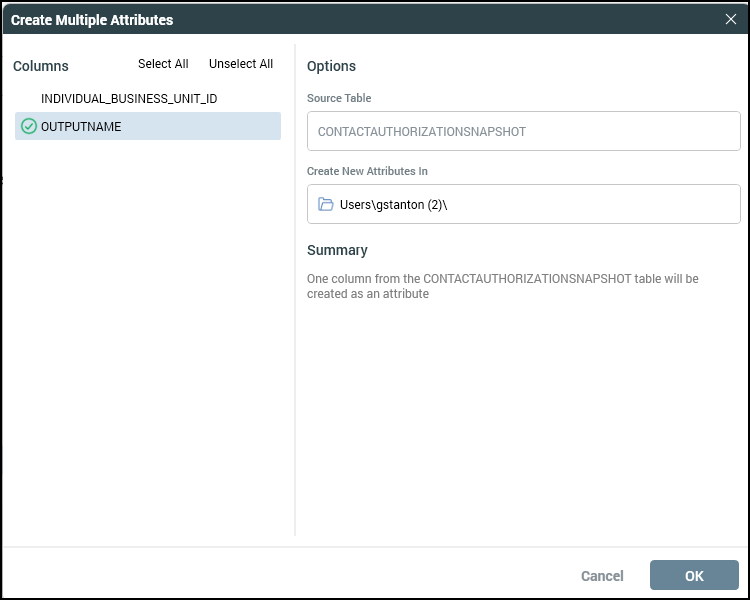The width and height of the screenshot is (750, 600).
Task: Open the Create New Attributes In picker
Action: (523, 204)
